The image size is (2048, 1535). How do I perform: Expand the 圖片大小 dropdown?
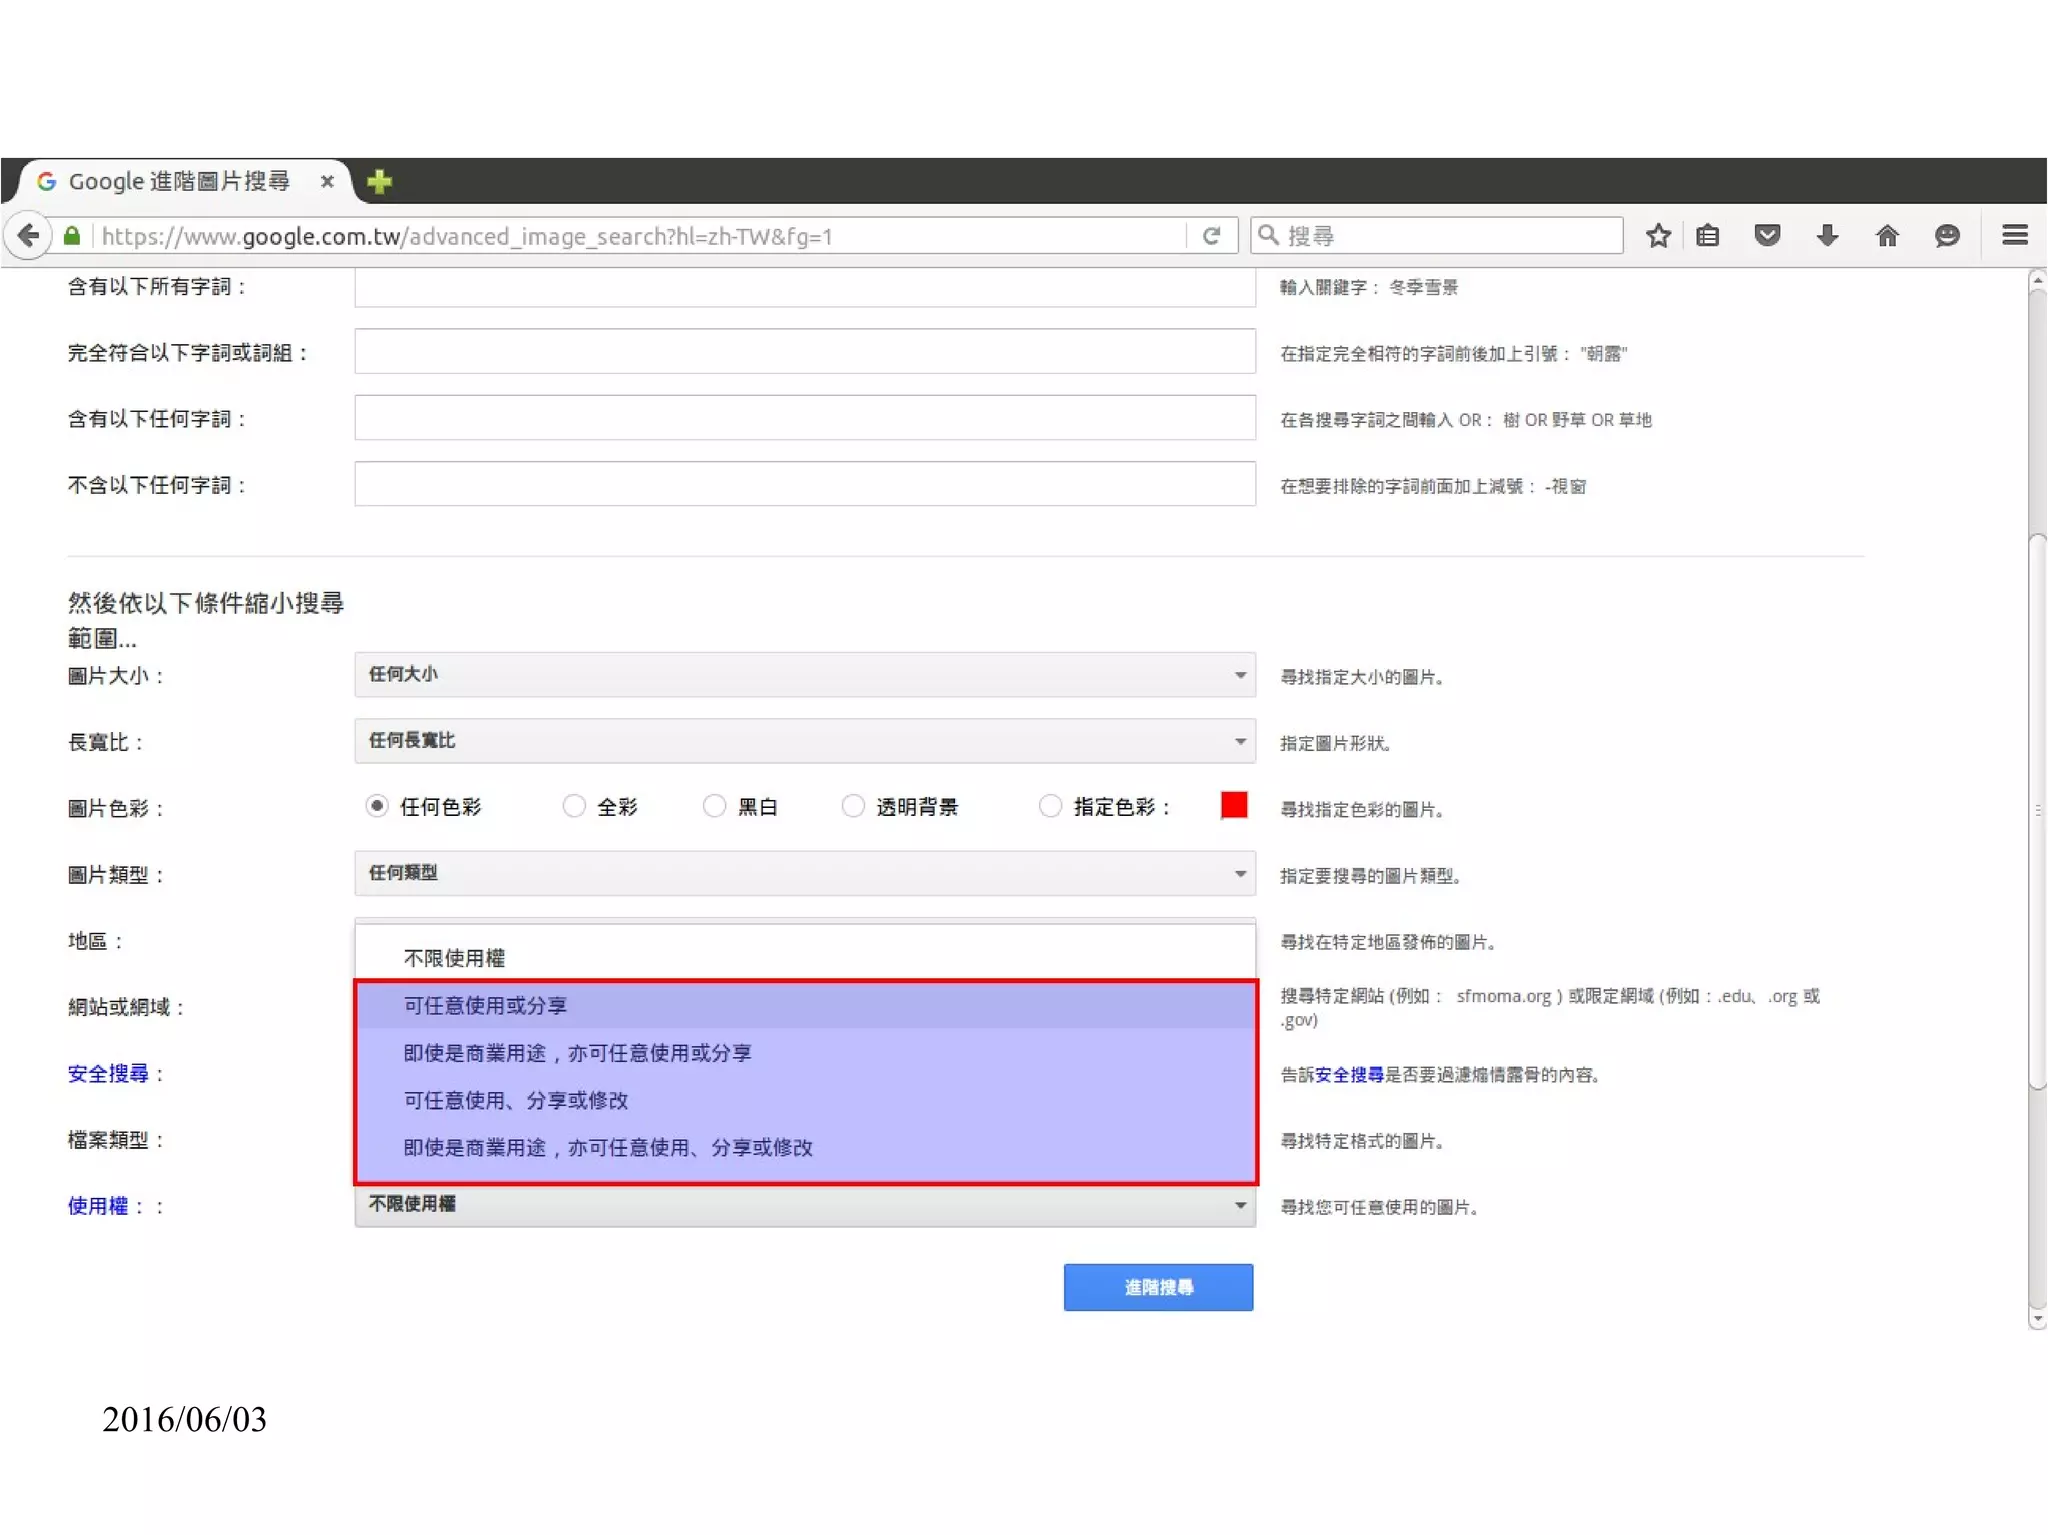[804, 675]
